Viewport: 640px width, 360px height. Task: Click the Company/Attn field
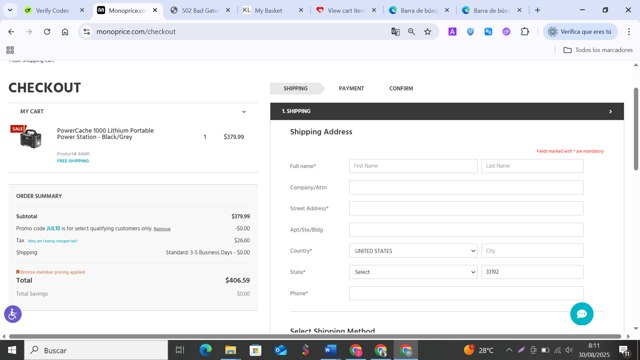pyautogui.click(x=466, y=187)
